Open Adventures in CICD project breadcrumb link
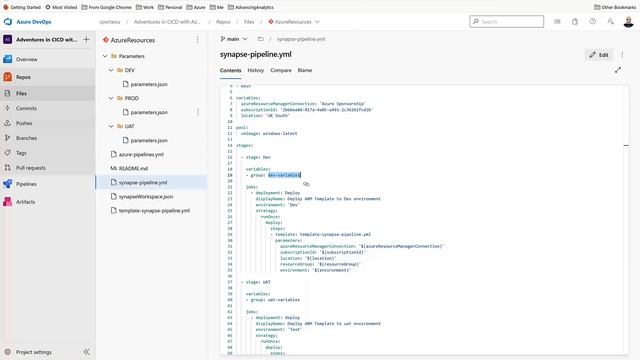640x360 pixels. pos(167,22)
